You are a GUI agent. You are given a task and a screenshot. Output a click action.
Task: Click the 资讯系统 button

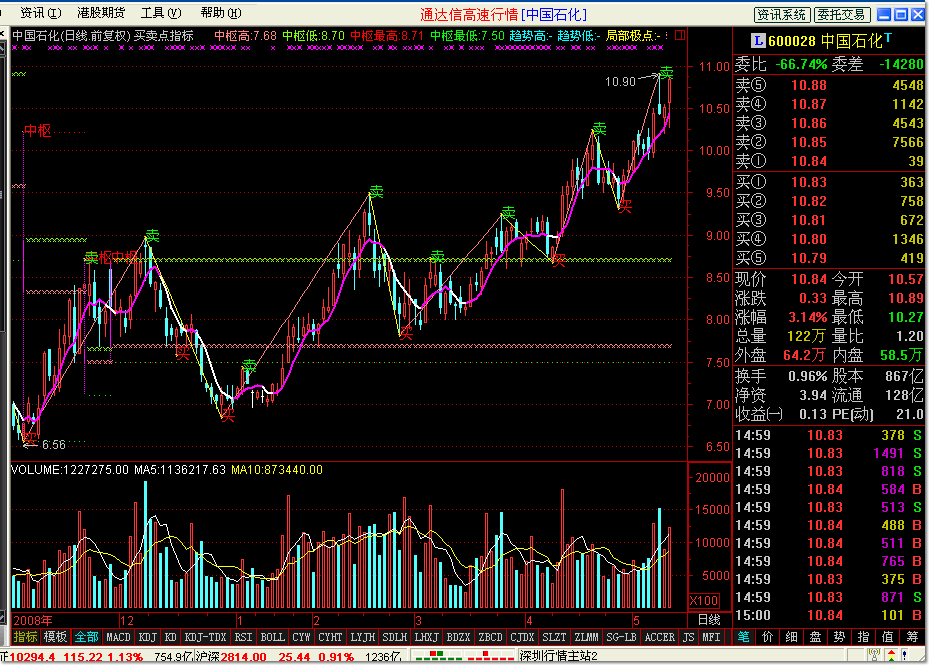781,14
